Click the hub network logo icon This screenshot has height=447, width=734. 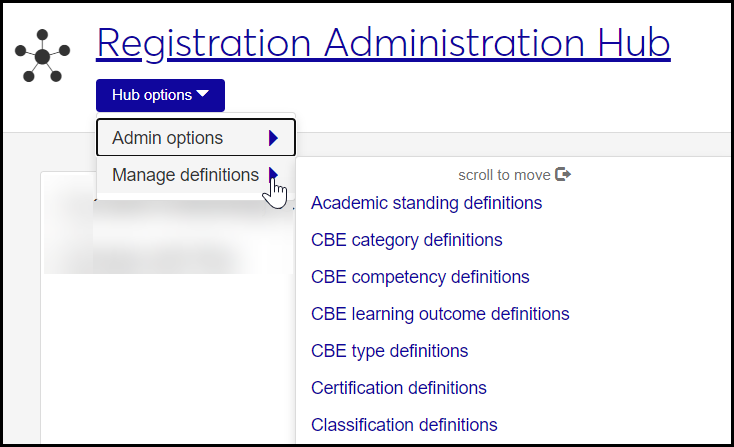42,55
